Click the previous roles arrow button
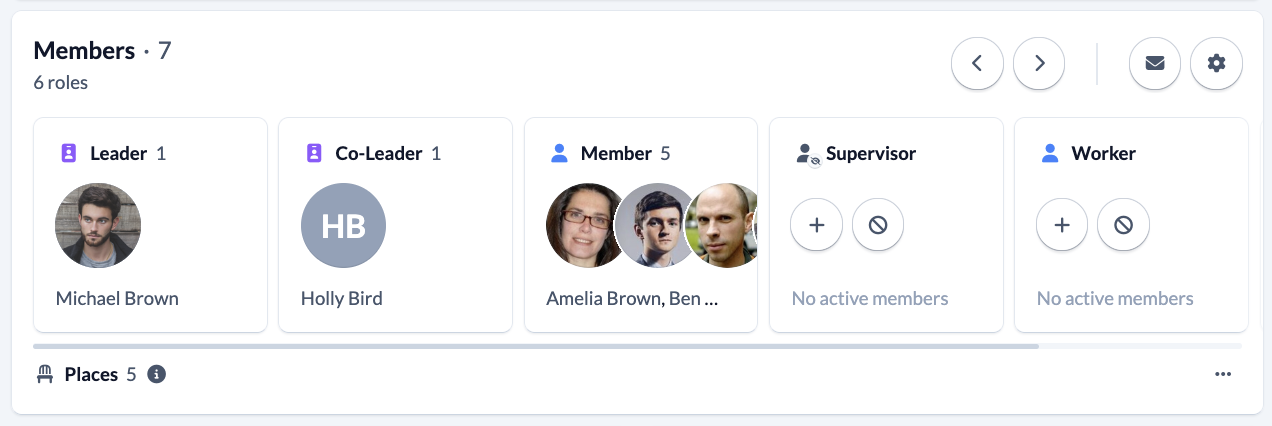 pos(977,63)
